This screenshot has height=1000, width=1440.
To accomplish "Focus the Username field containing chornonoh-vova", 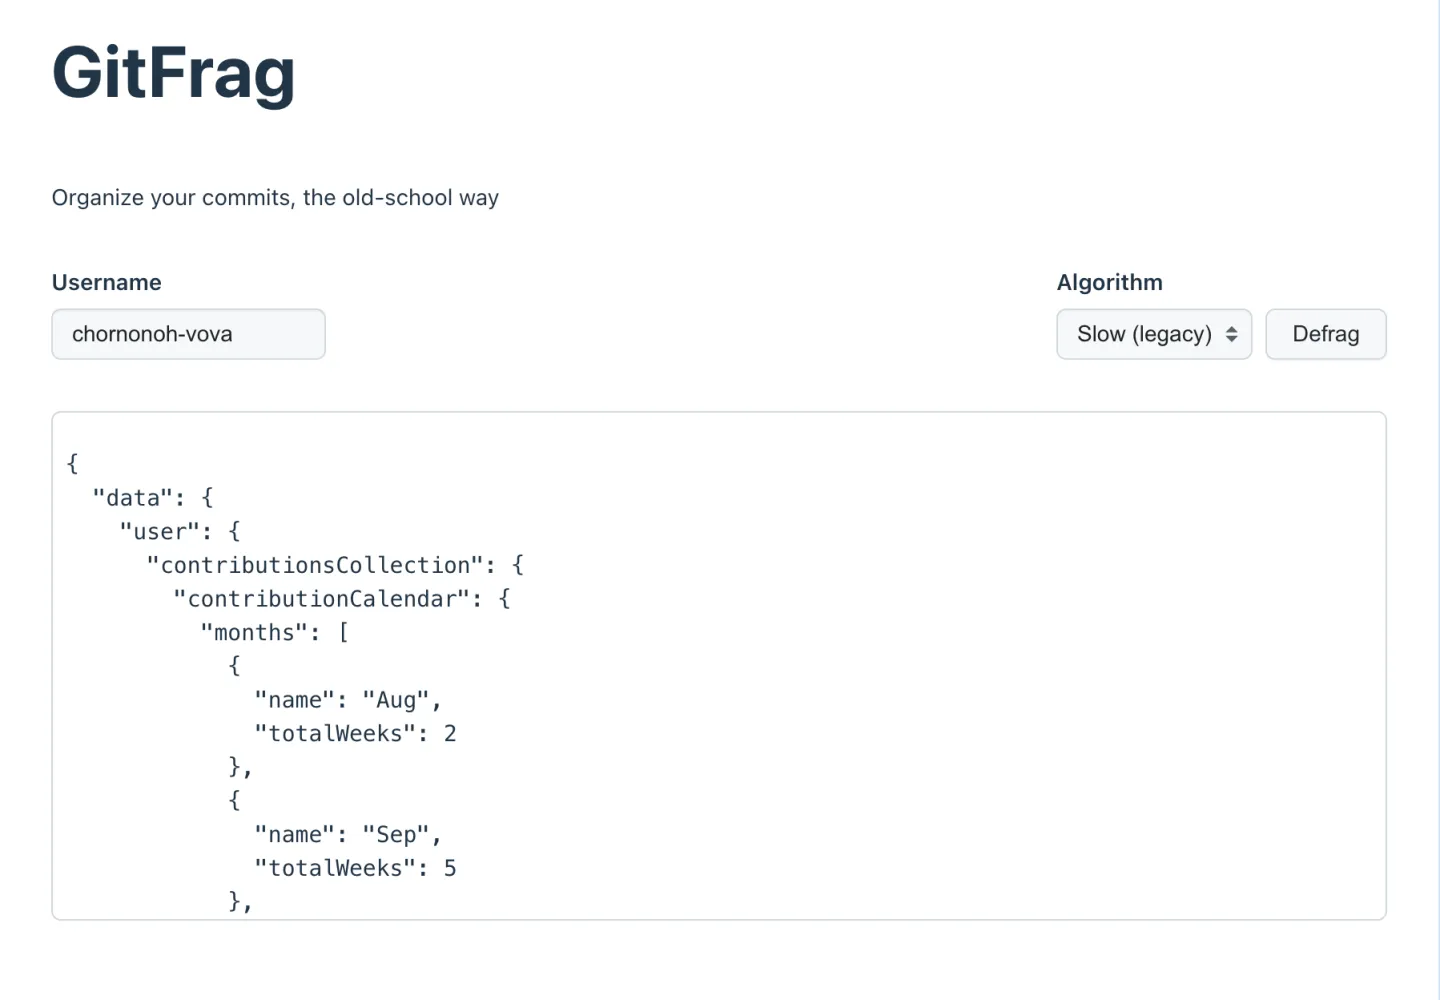I will click(x=188, y=334).
